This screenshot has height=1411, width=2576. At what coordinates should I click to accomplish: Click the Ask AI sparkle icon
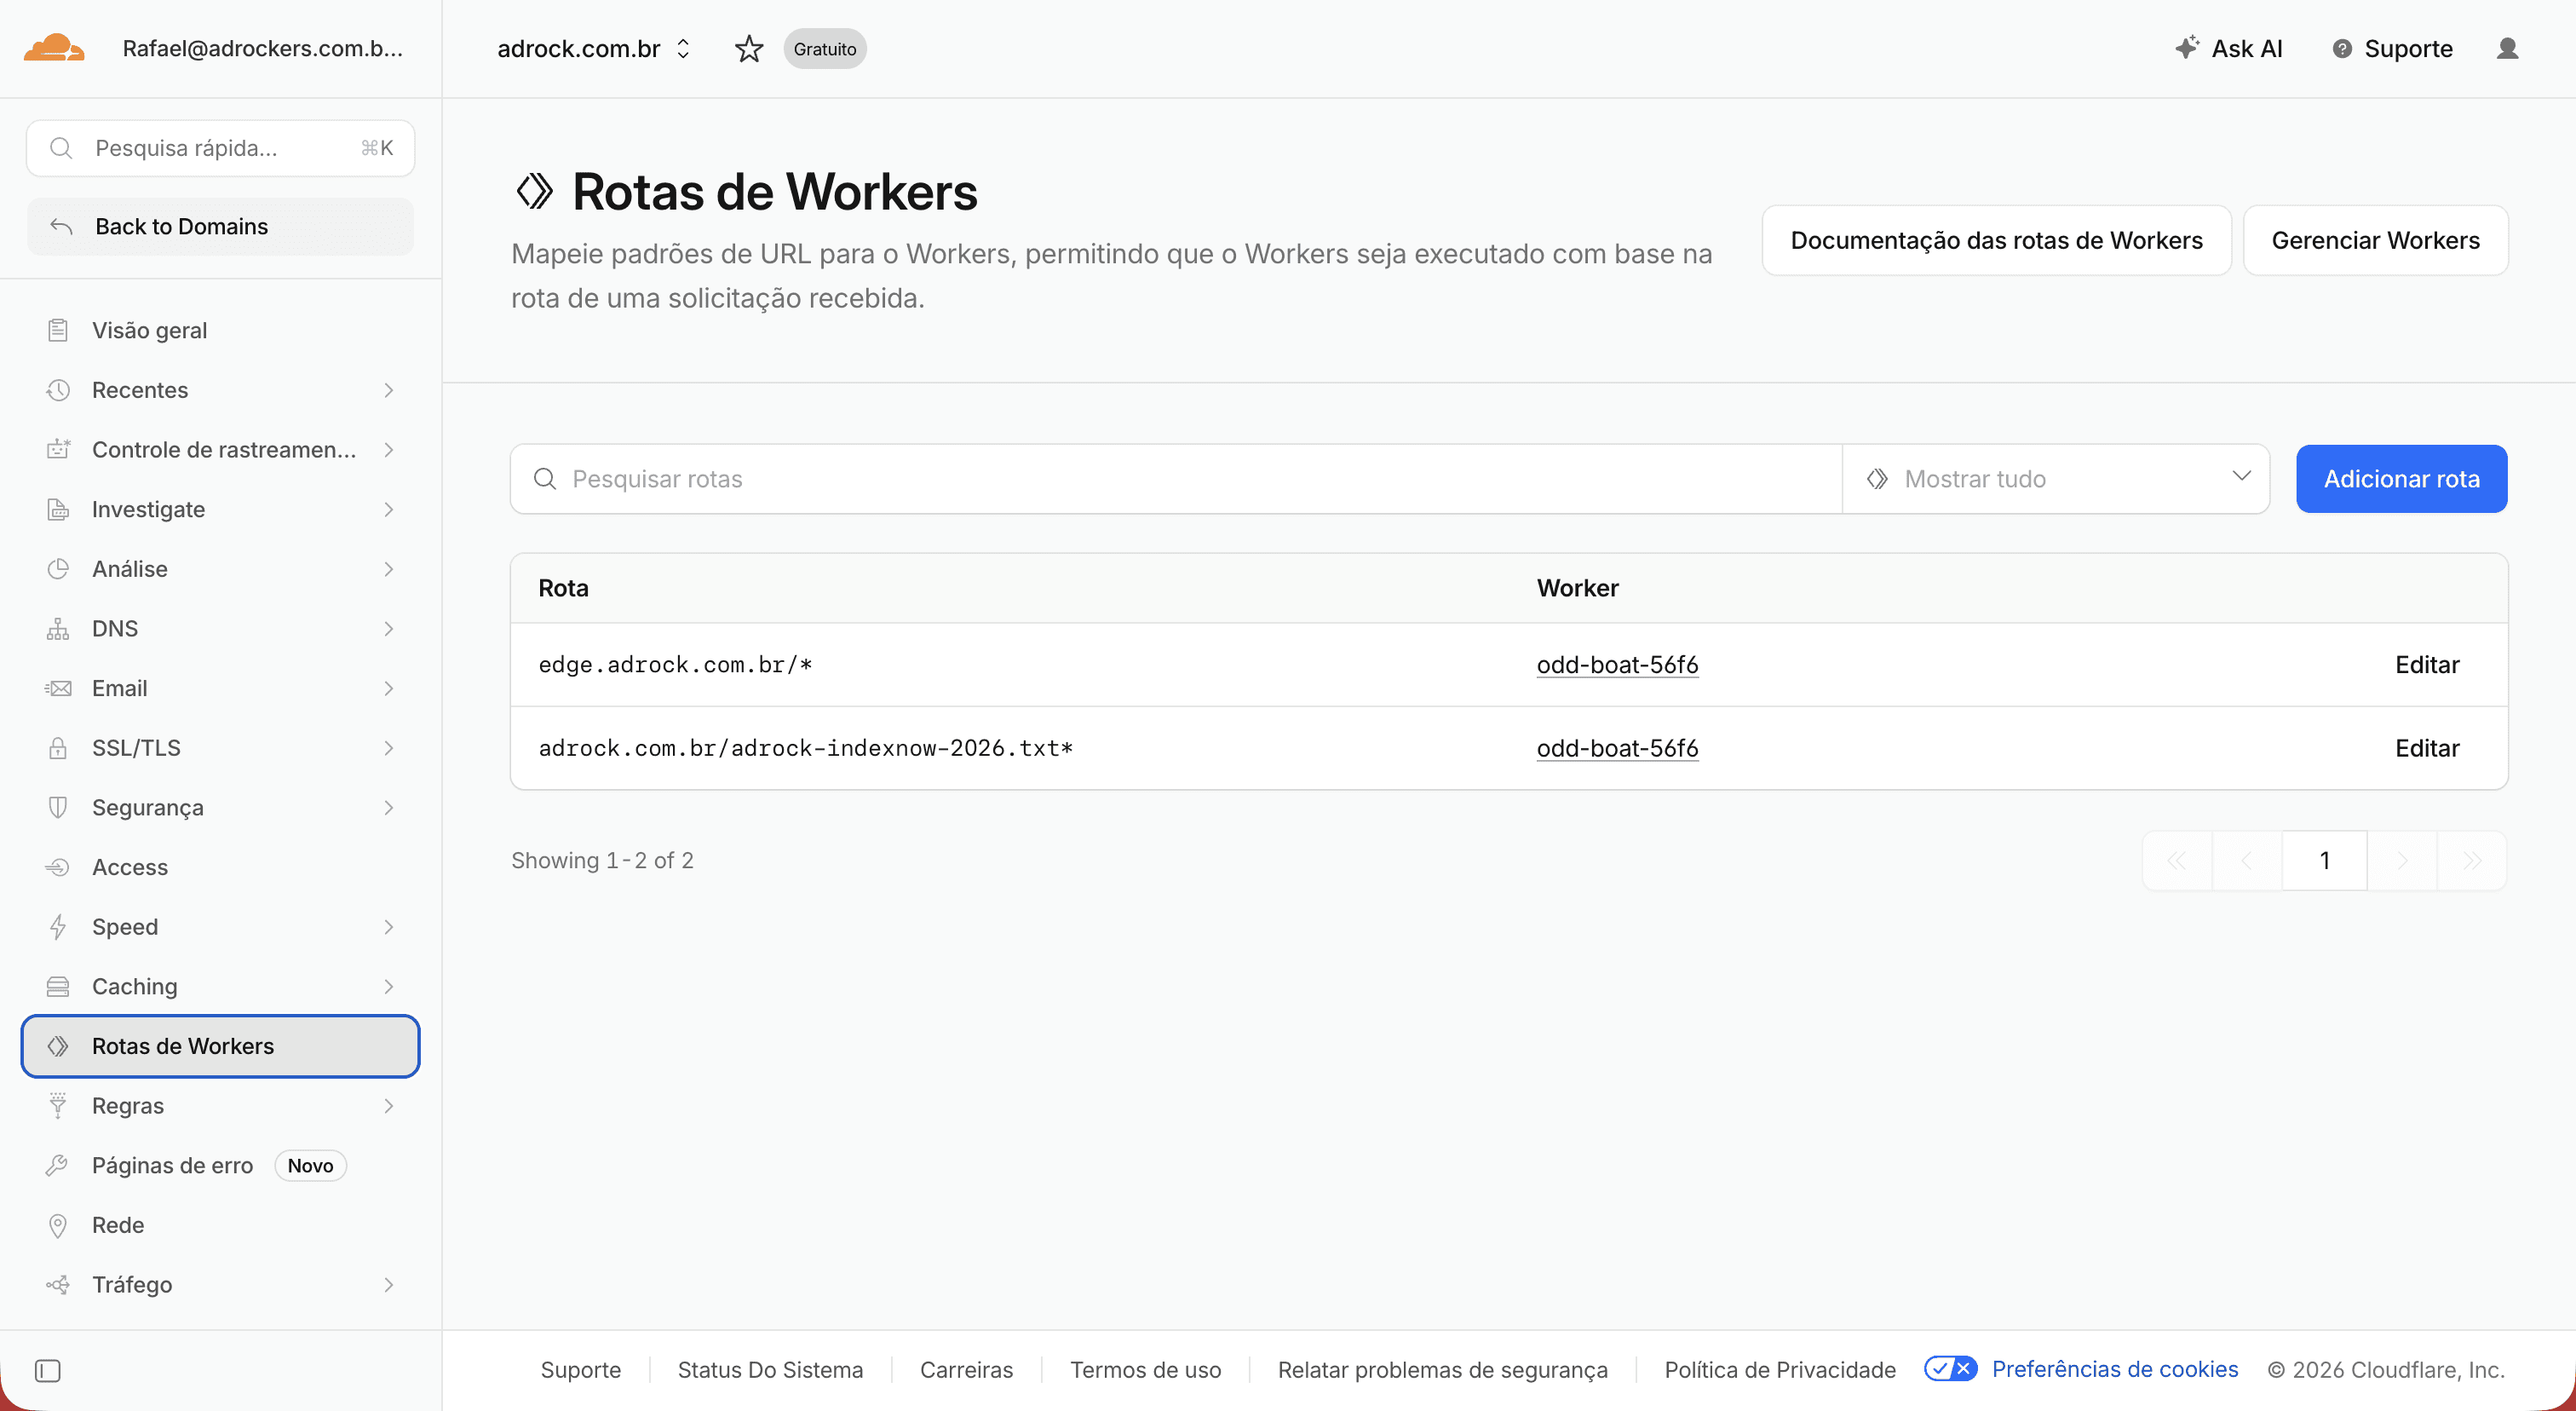click(2187, 47)
